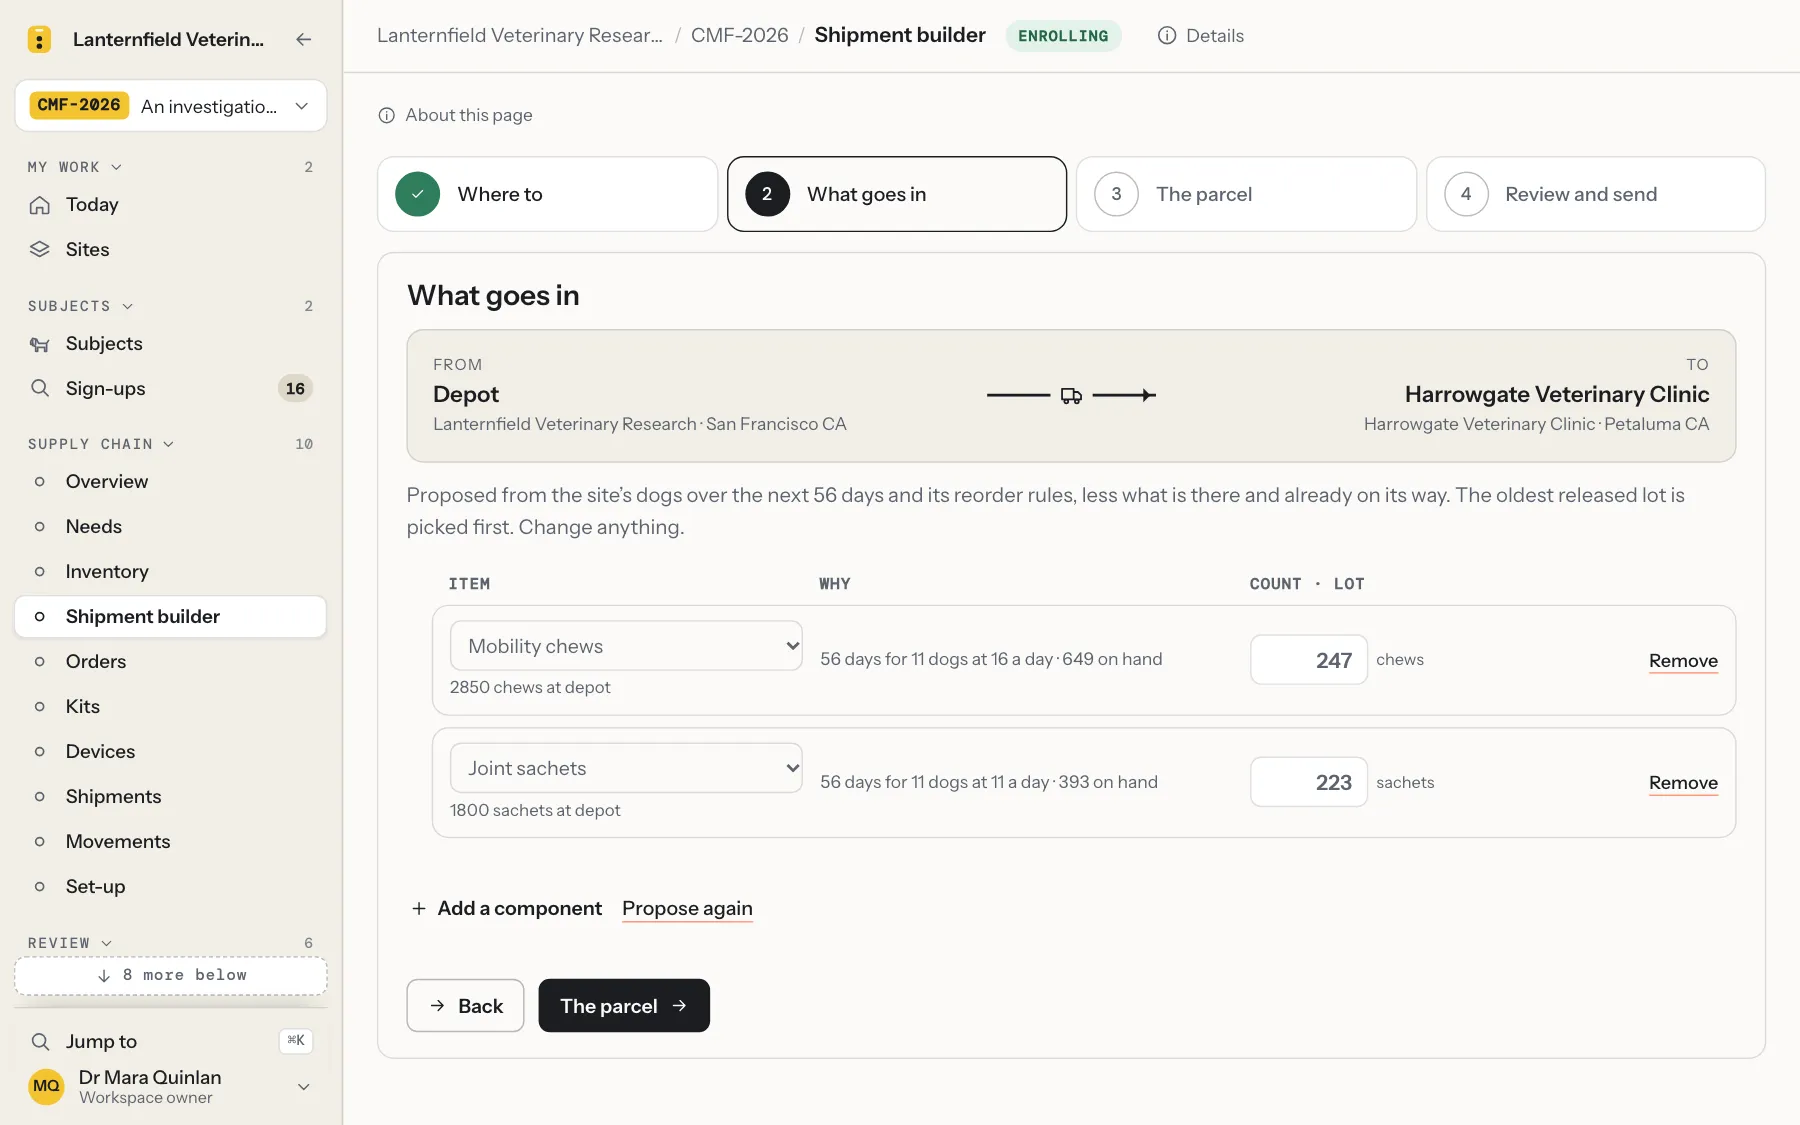The image size is (1800, 1125).
Task: Remove the Mobility chews row
Action: (x=1683, y=660)
